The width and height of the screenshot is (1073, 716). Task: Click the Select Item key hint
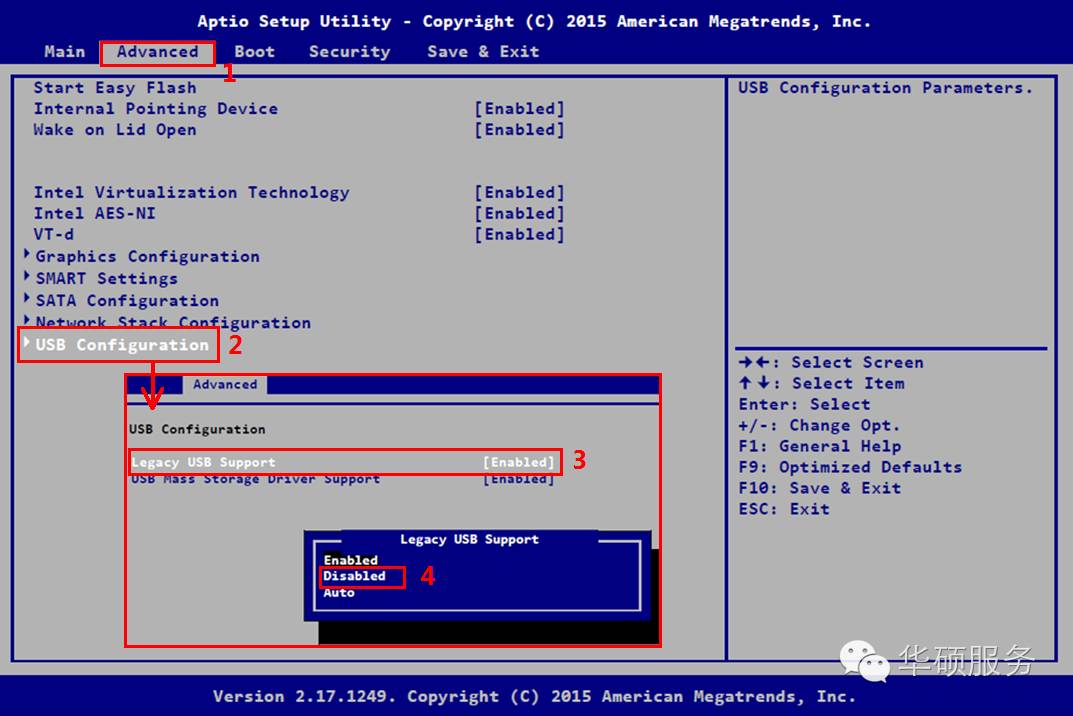coord(822,383)
